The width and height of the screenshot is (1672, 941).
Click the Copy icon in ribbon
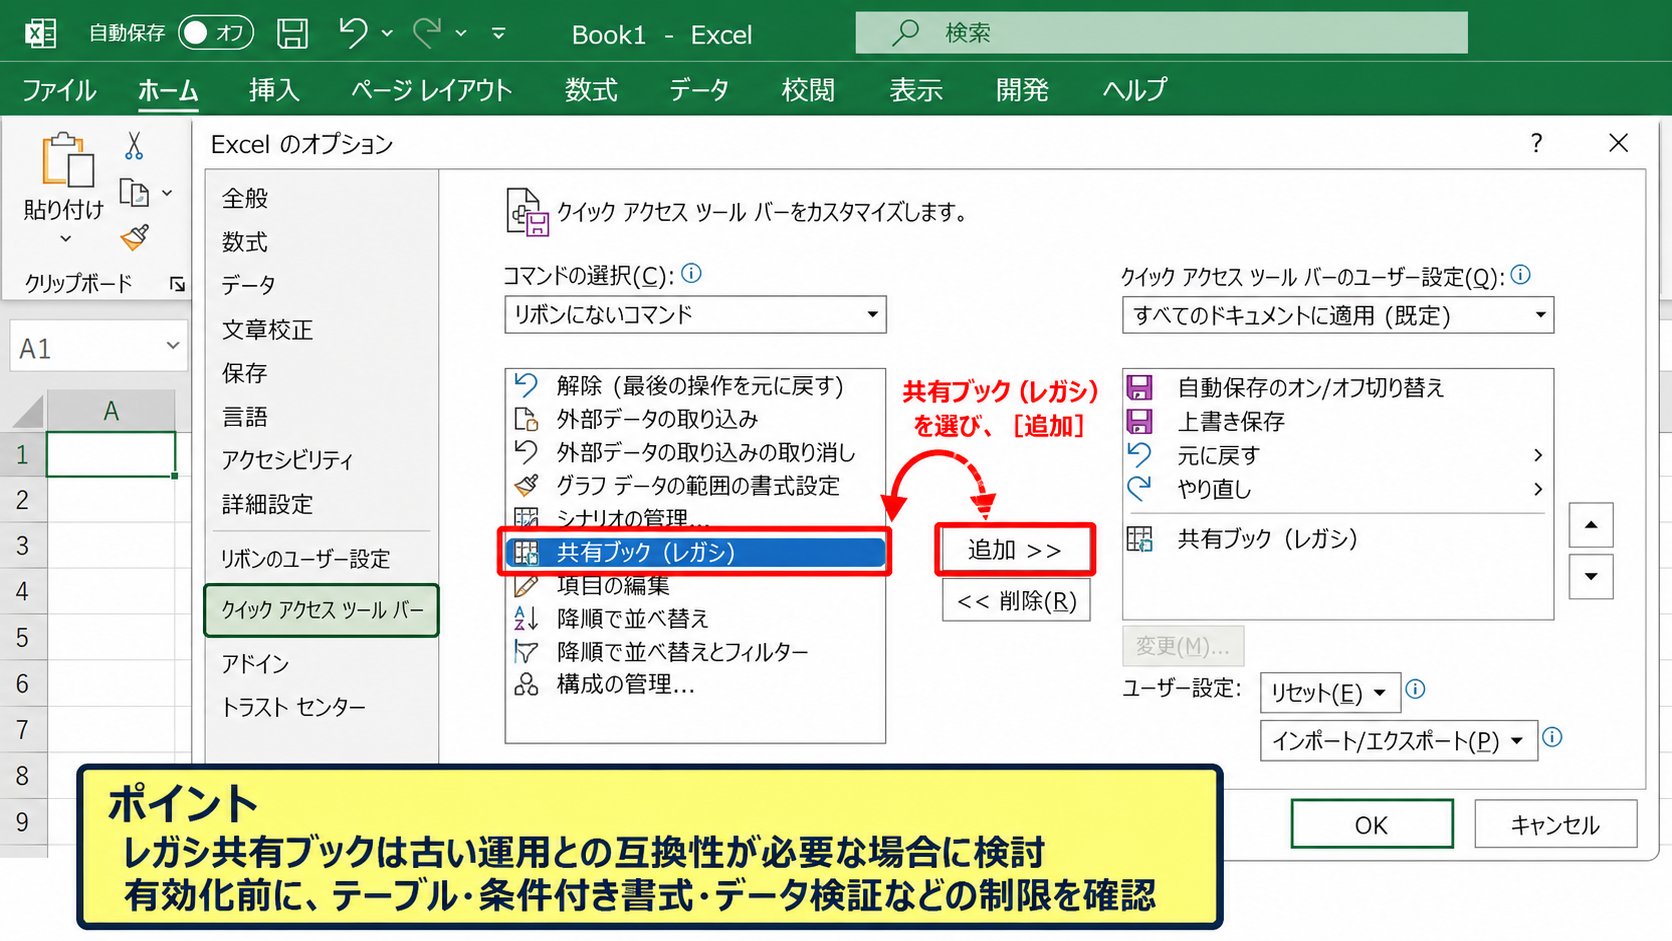[x=134, y=192]
